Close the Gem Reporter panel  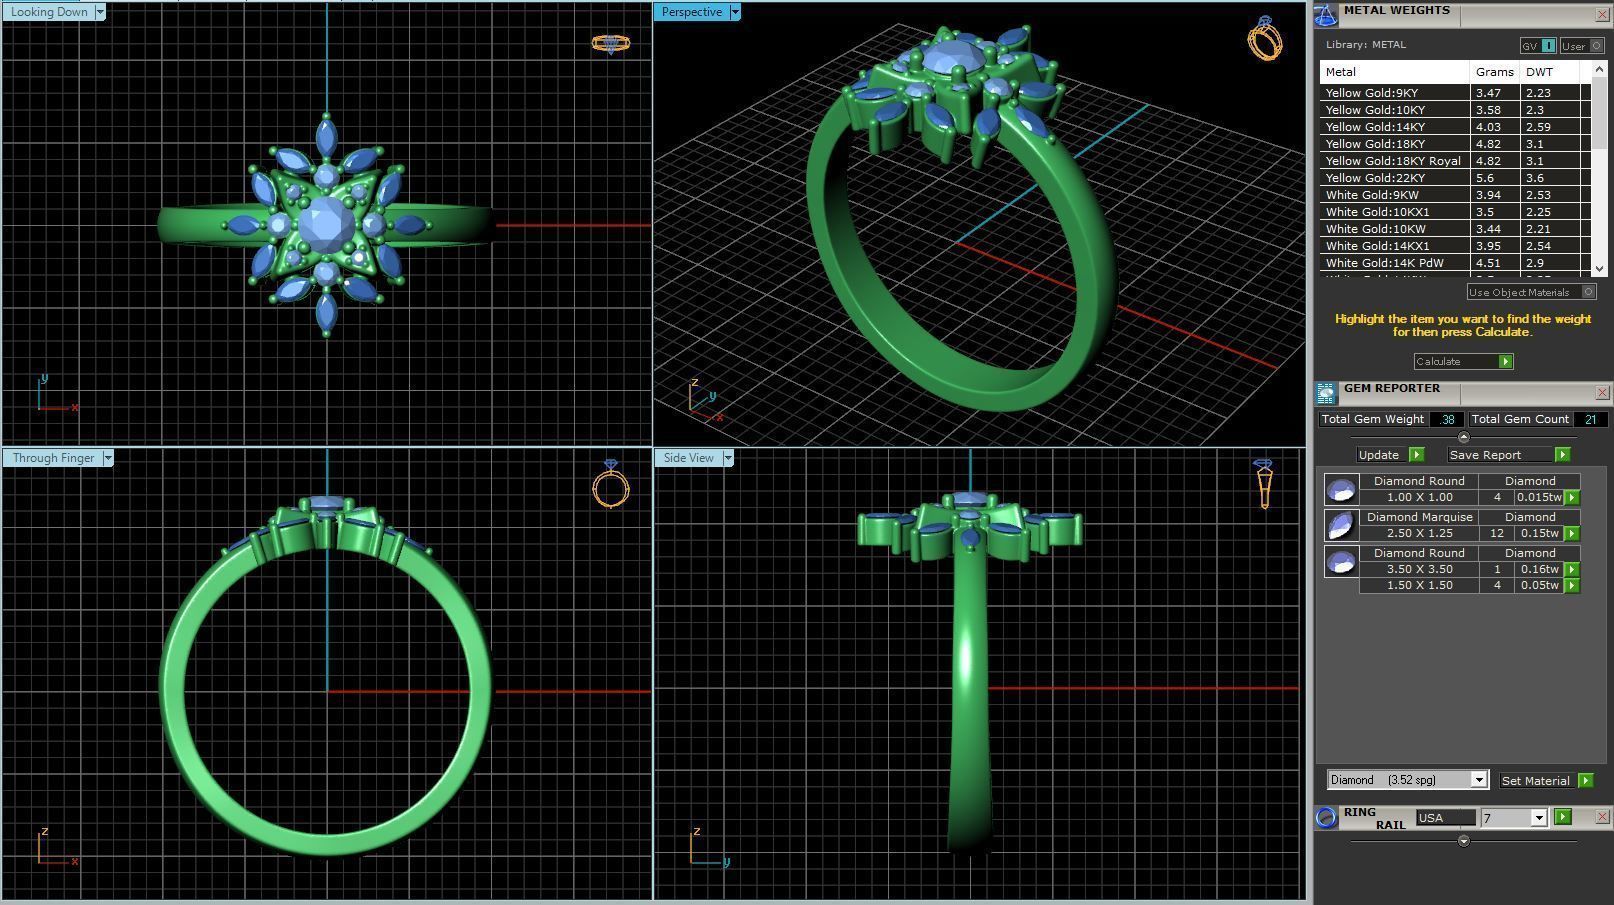pos(1603,393)
